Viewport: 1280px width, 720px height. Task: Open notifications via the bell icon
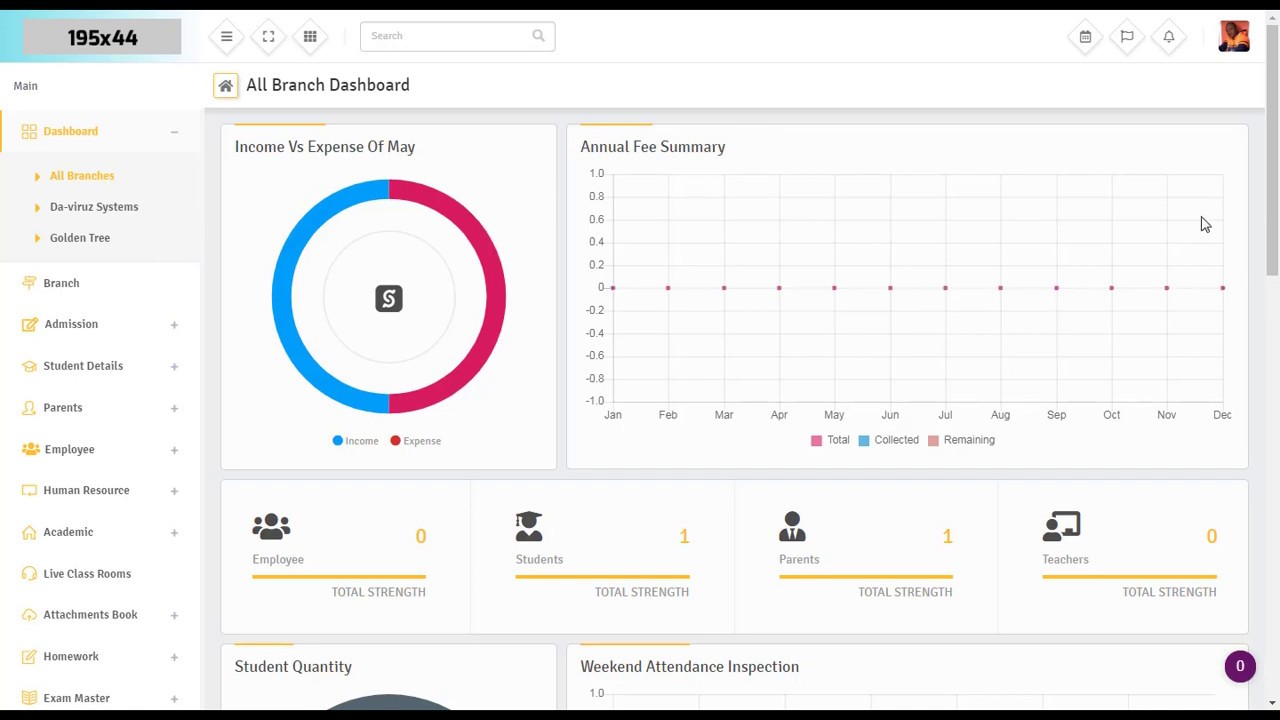tap(1168, 36)
